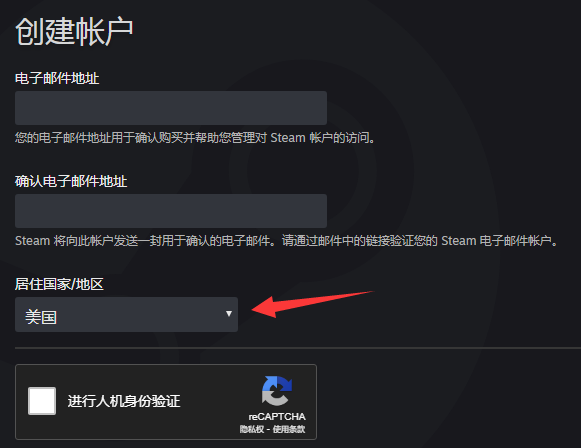
Task: Click the reCAPTCHA circular arrows logo
Action: (277, 391)
